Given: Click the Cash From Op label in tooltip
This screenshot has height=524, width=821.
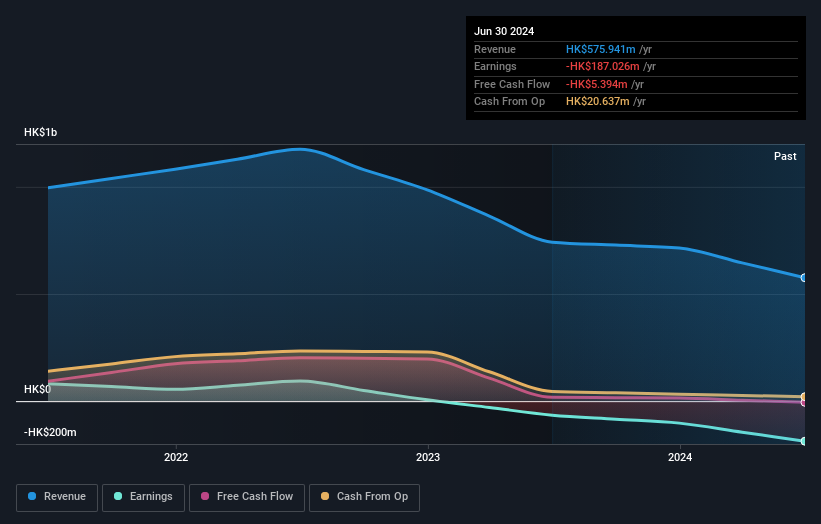Looking at the screenshot, I should [509, 102].
